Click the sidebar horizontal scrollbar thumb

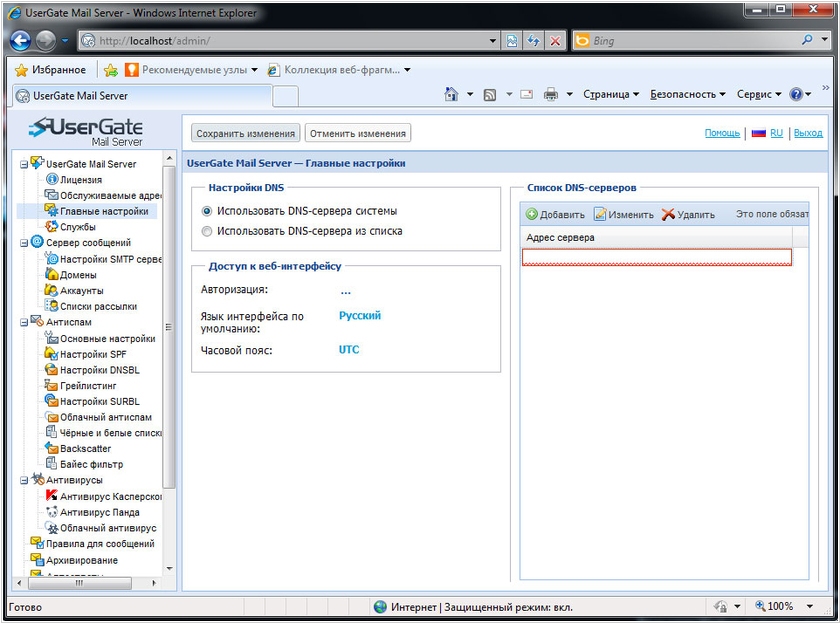(x=79, y=583)
